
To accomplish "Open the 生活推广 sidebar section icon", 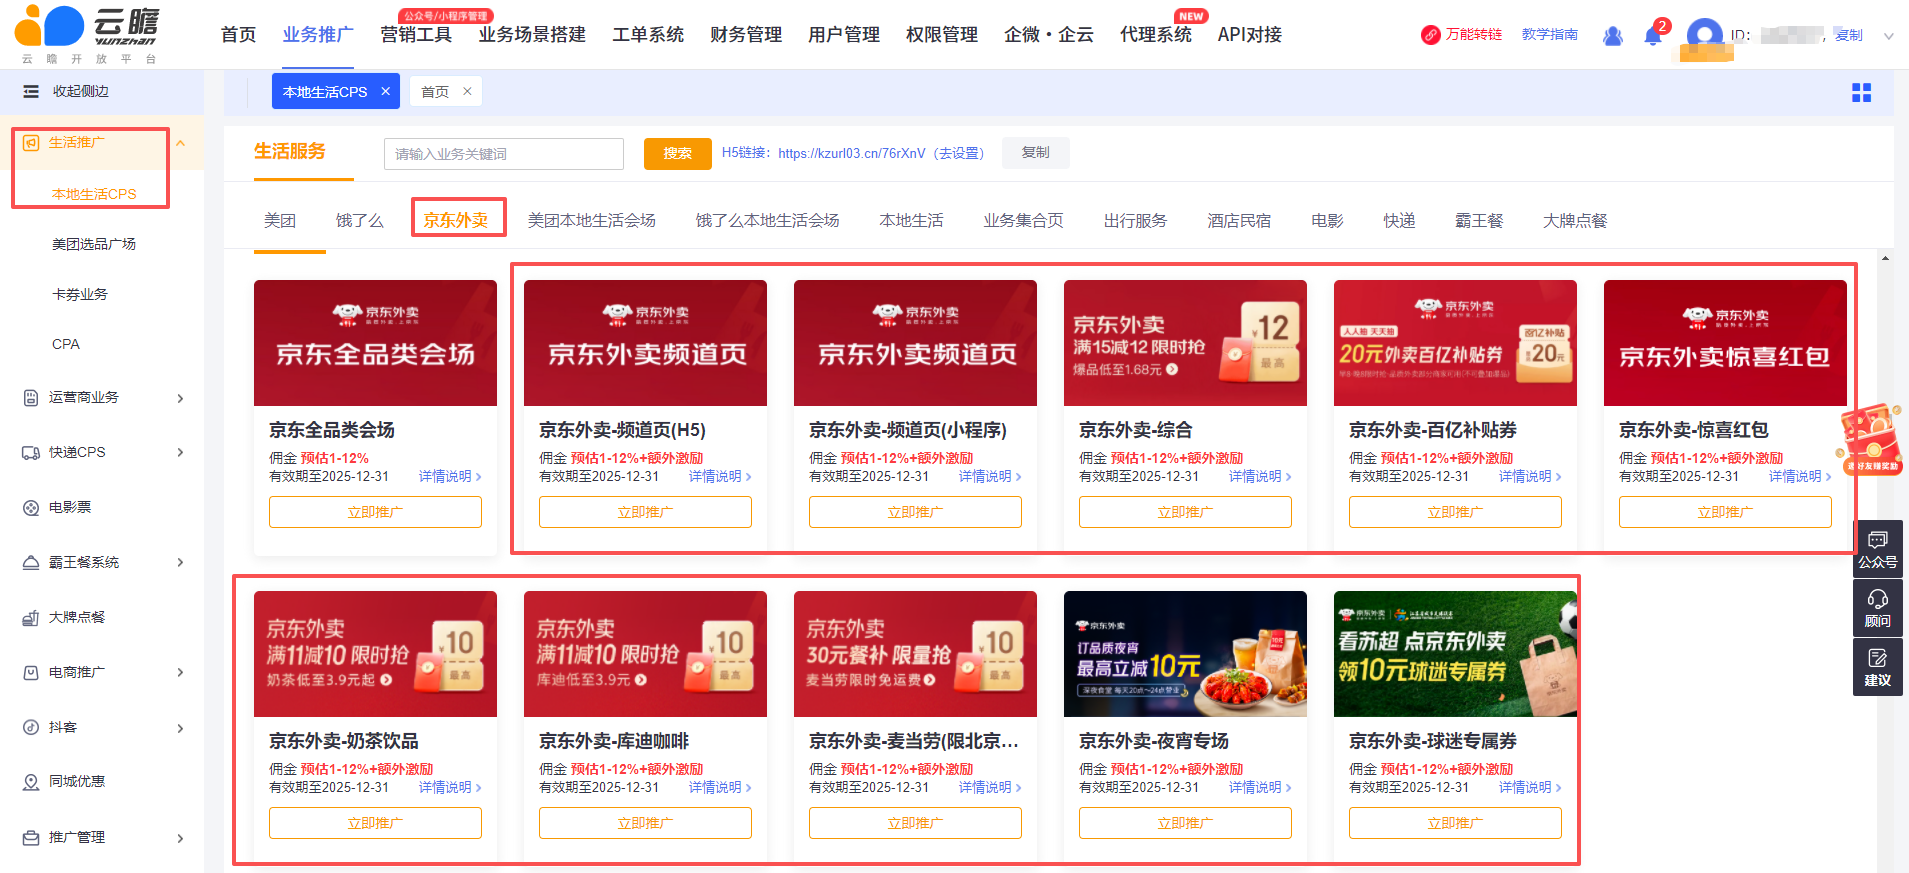I will [31, 143].
